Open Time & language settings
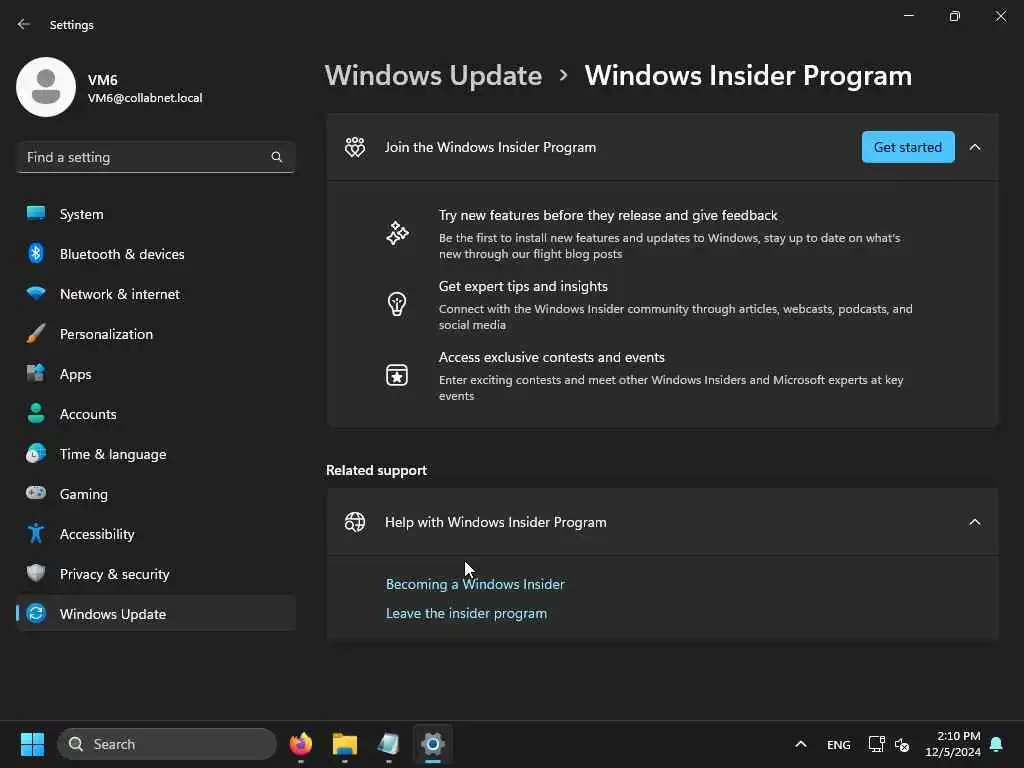1024x768 pixels. click(x=156, y=454)
